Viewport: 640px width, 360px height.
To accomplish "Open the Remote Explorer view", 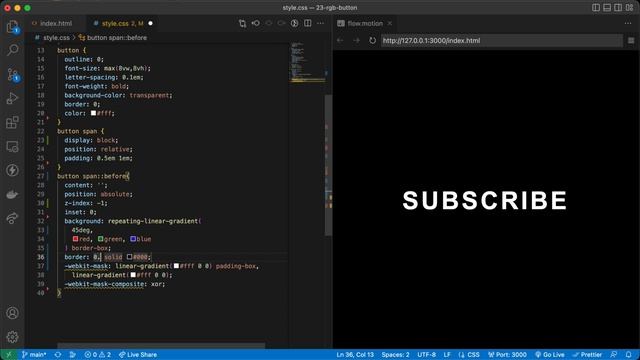I will coord(12,147).
